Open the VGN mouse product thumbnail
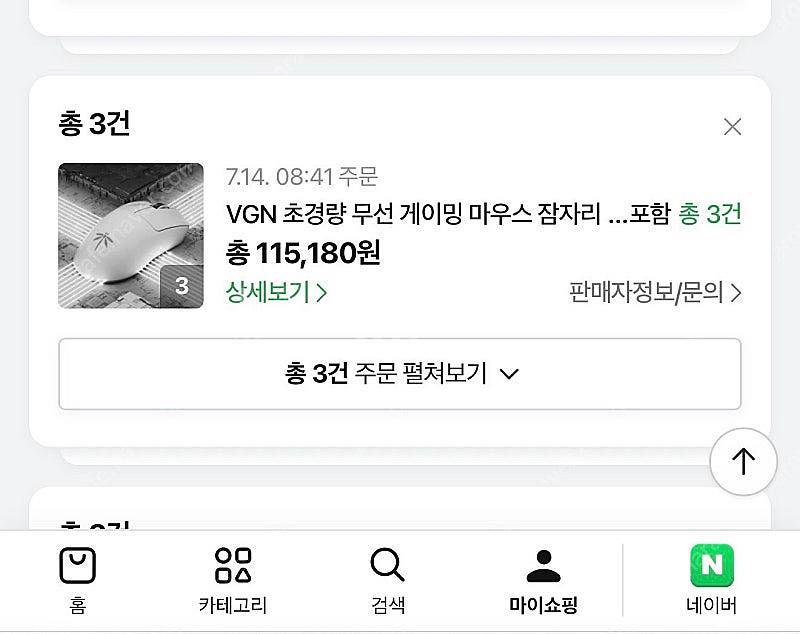This screenshot has height=634, width=800. tap(131, 235)
